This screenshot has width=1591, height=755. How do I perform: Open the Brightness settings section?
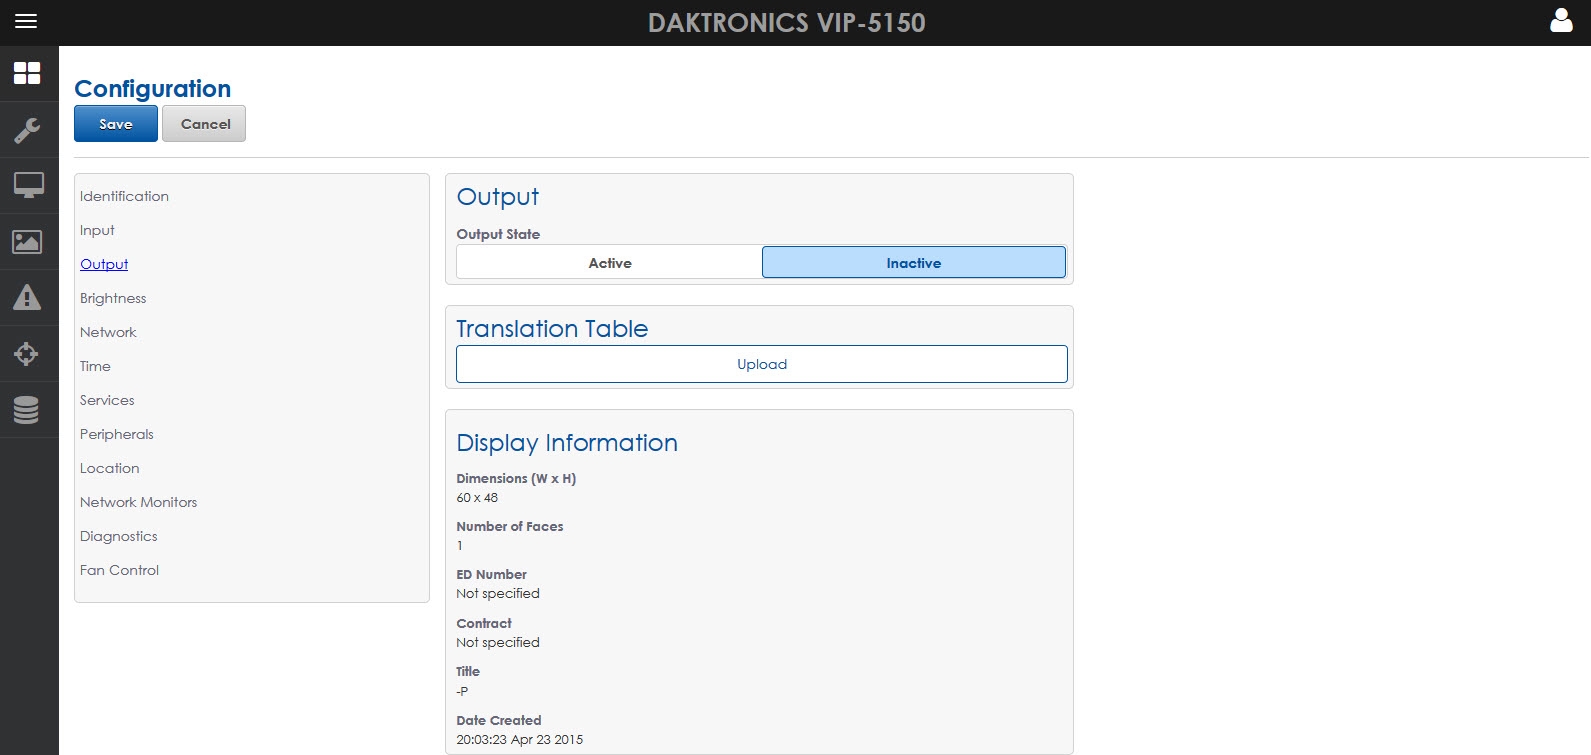113,298
